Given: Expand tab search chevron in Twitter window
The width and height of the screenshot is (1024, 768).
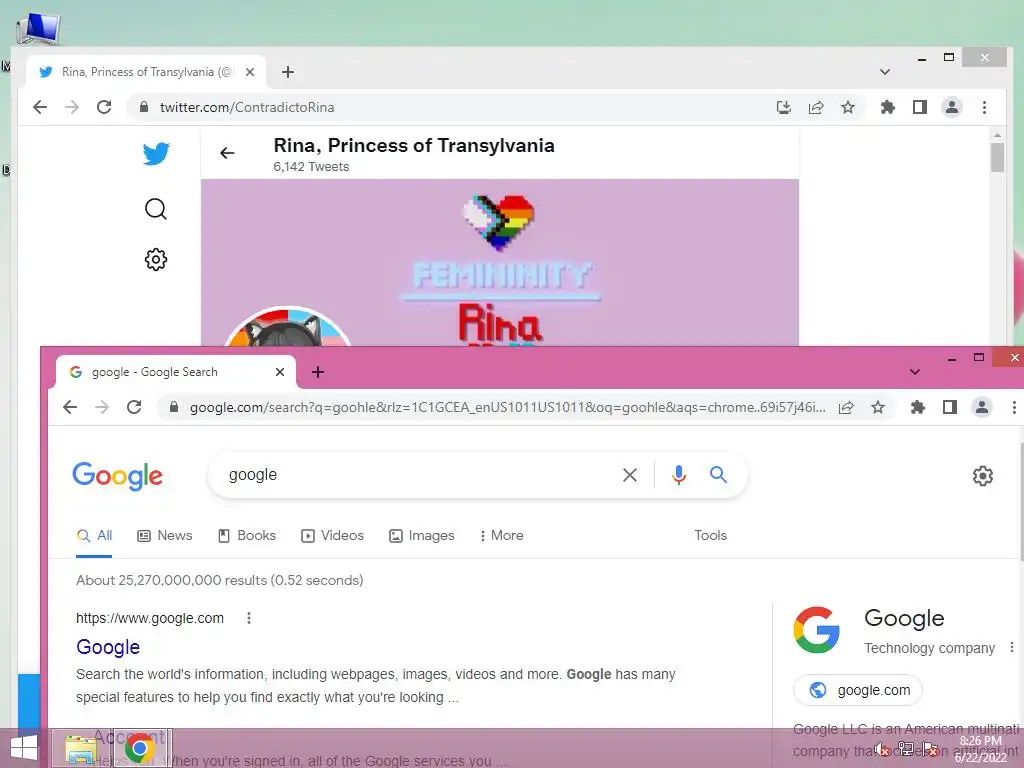Looking at the screenshot, I should click(x=885, y=72).
